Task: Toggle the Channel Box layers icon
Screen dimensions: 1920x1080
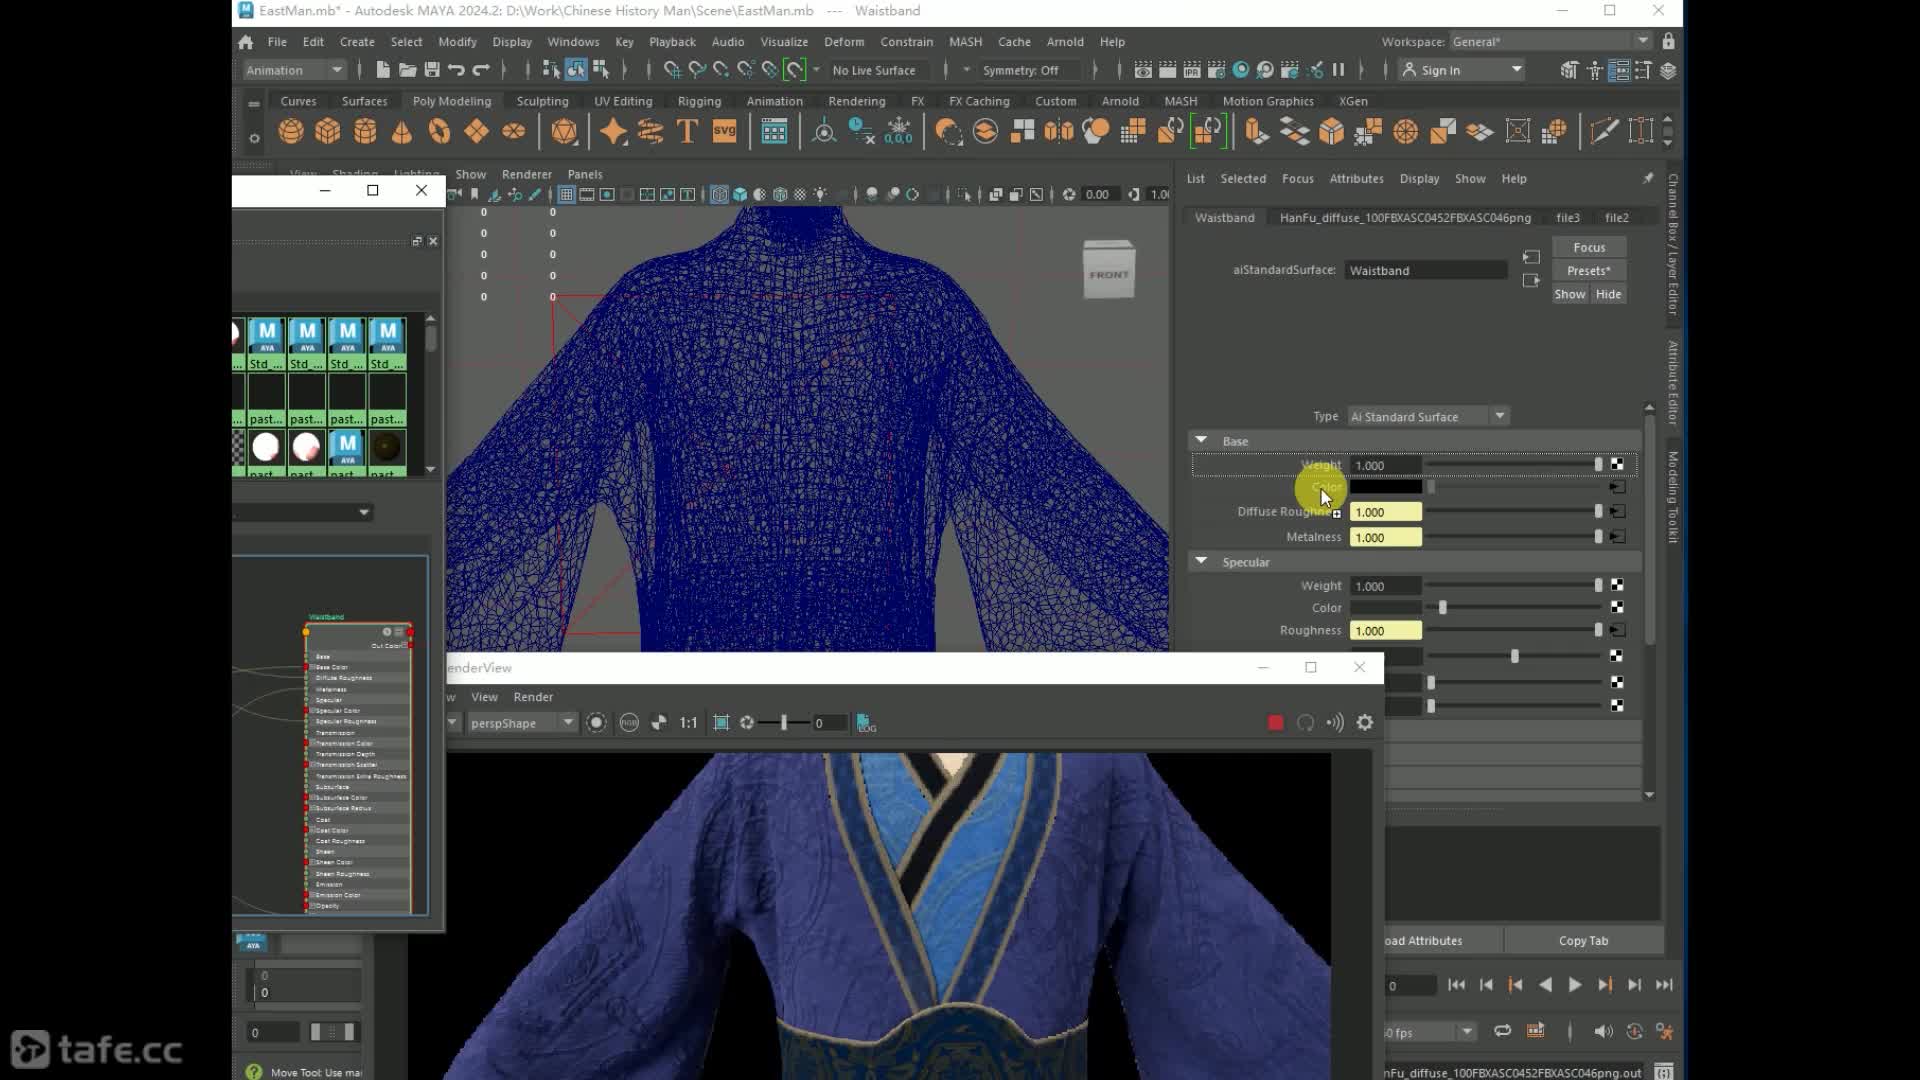Action: click(1668, 70)
